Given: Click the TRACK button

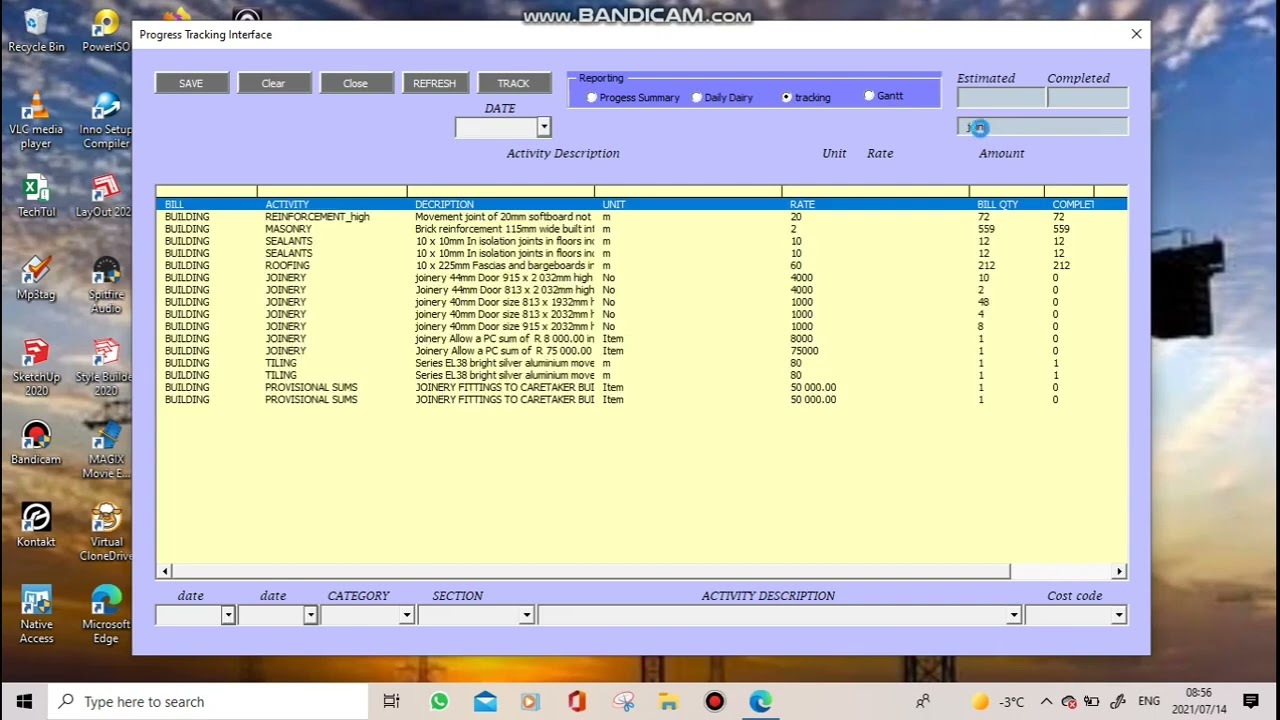Looking at the screenshot, I should [514, 83].
